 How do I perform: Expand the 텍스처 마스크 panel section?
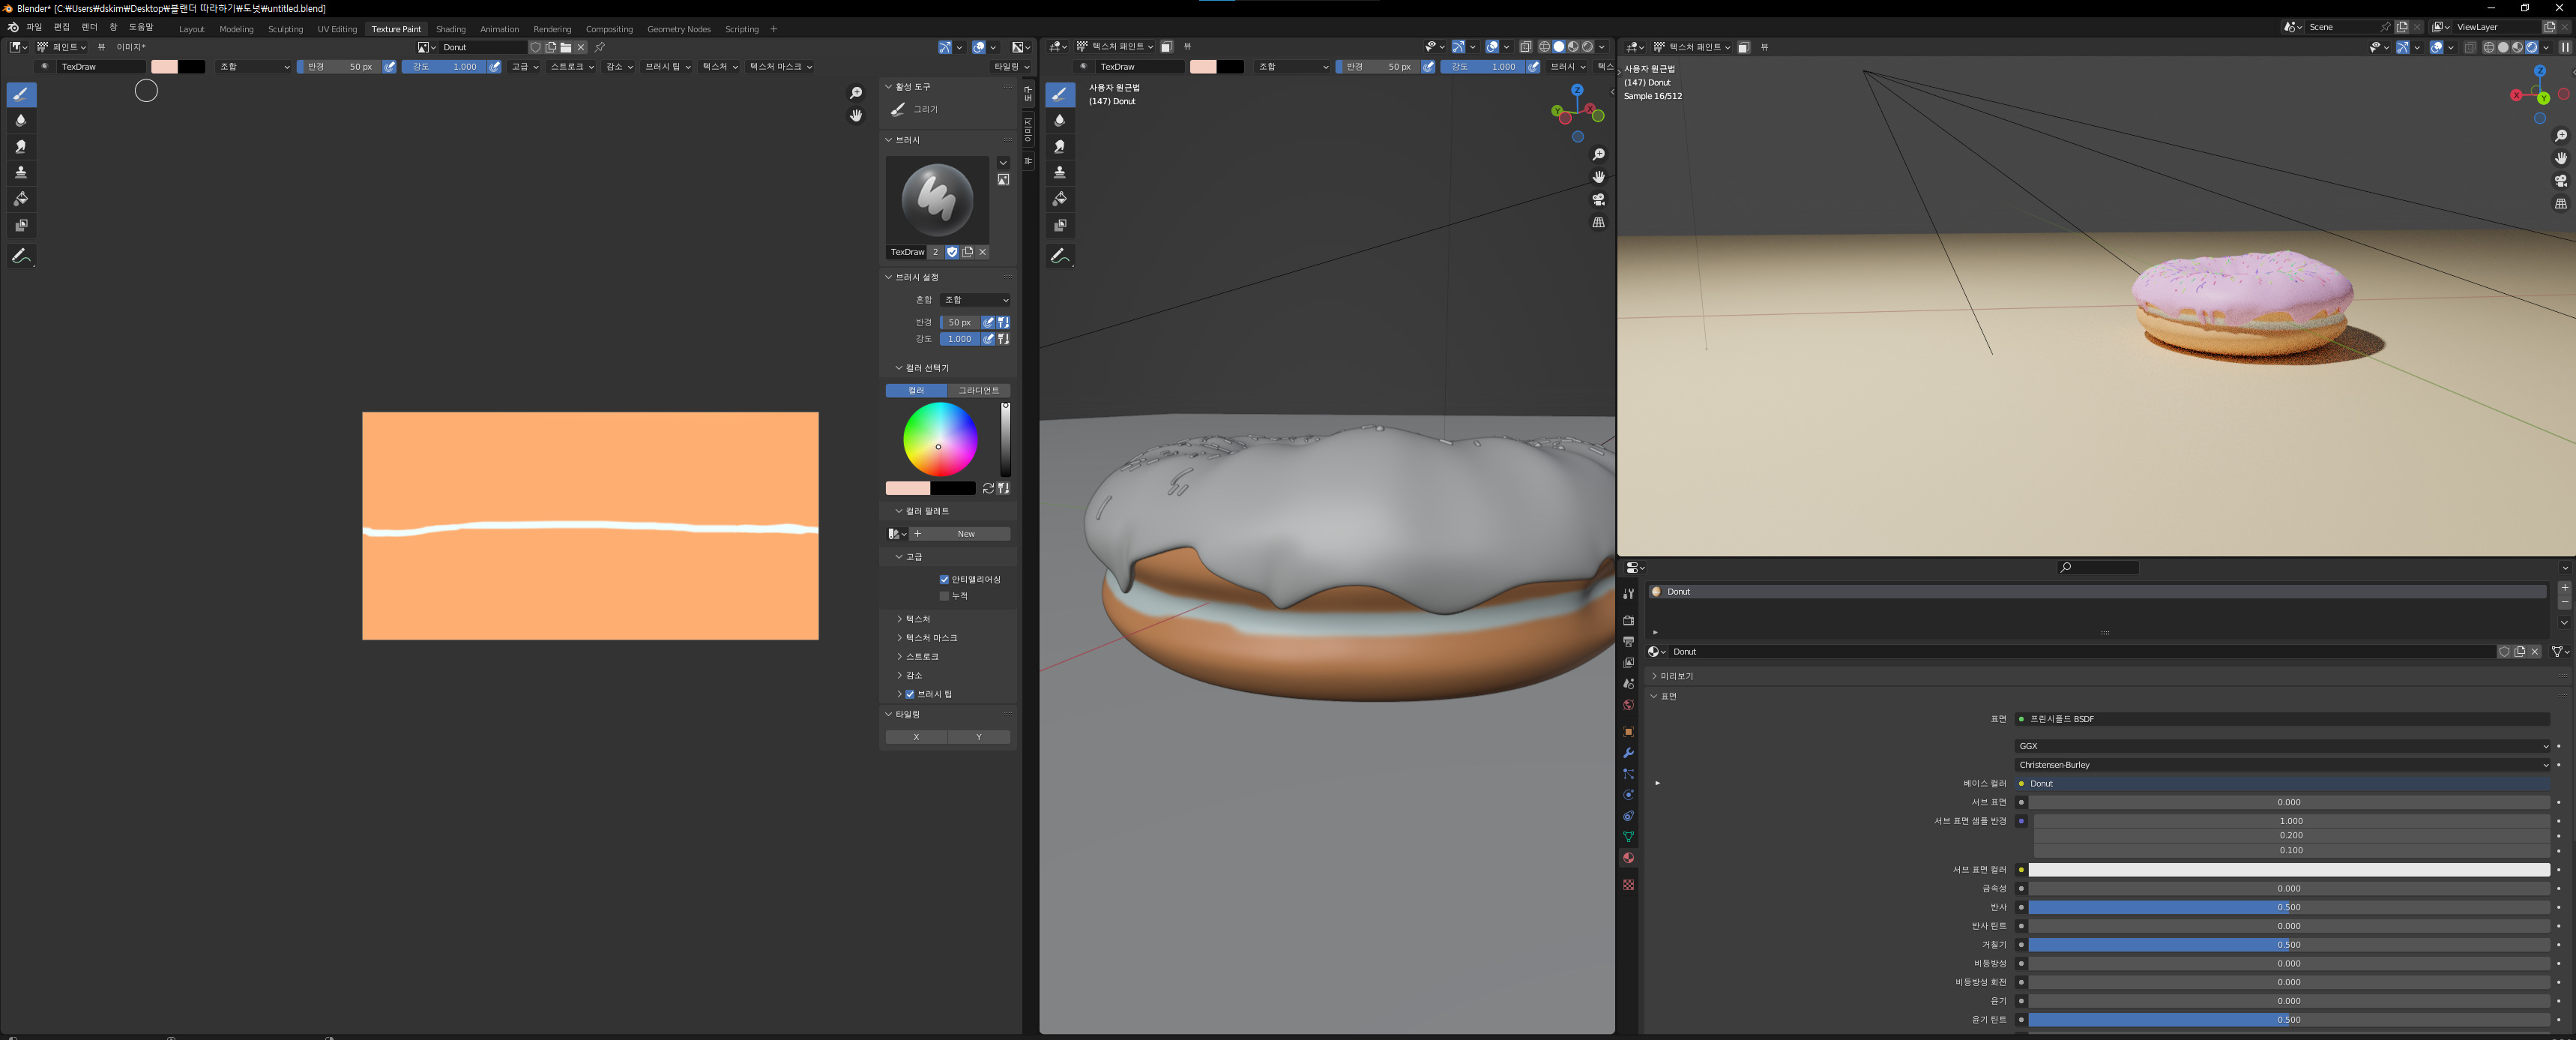pyautogui.click(x=930, y=638)
